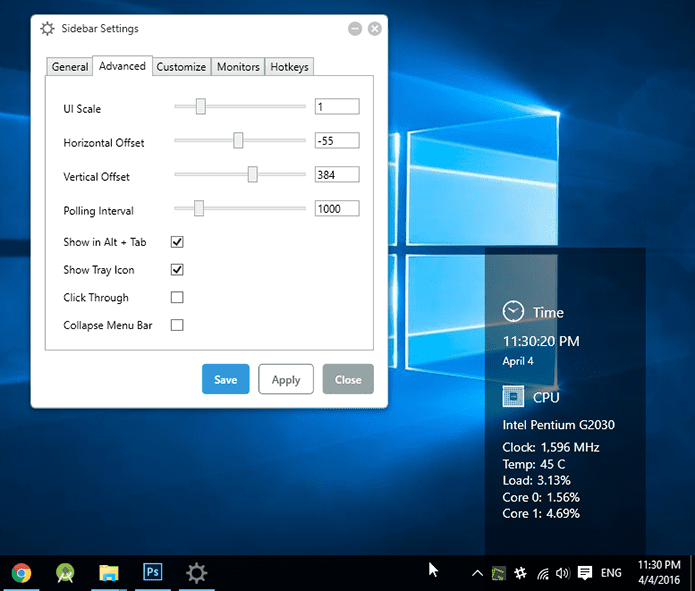Click the "Temp: 45 C" line
The image size is (695, 591).
coord(534,464)
